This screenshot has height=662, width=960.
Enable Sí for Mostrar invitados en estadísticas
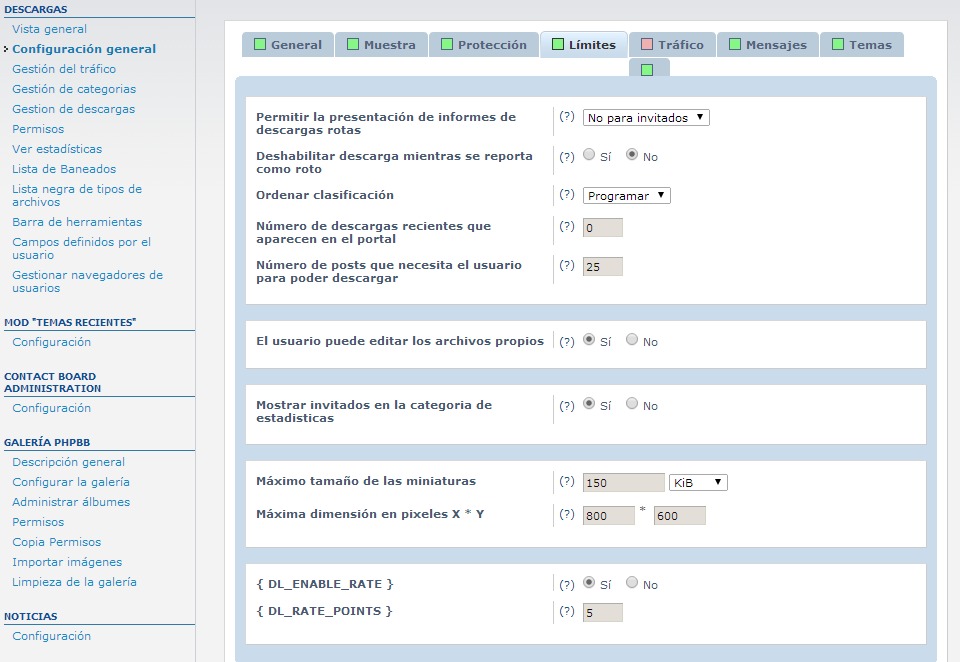[588, 404]
